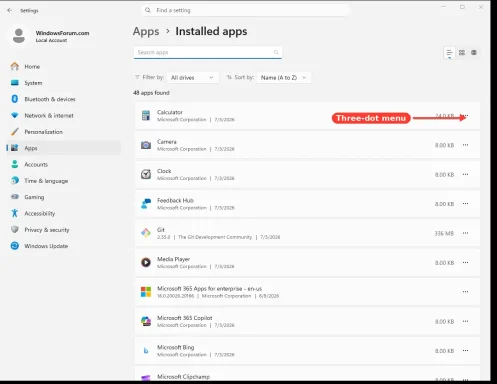Open the Filter by All drives dropdown
The height and width of the screenshot is (384, 497).
[193, 78]
